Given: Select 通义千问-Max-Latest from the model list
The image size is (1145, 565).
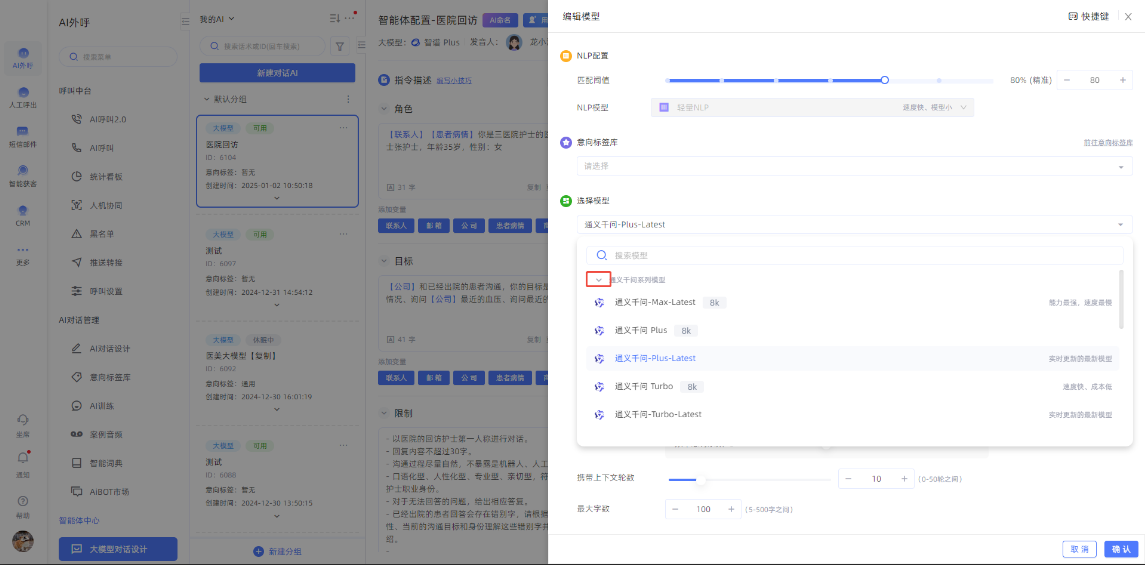Looking at the screenshot, I should (655, 302).
